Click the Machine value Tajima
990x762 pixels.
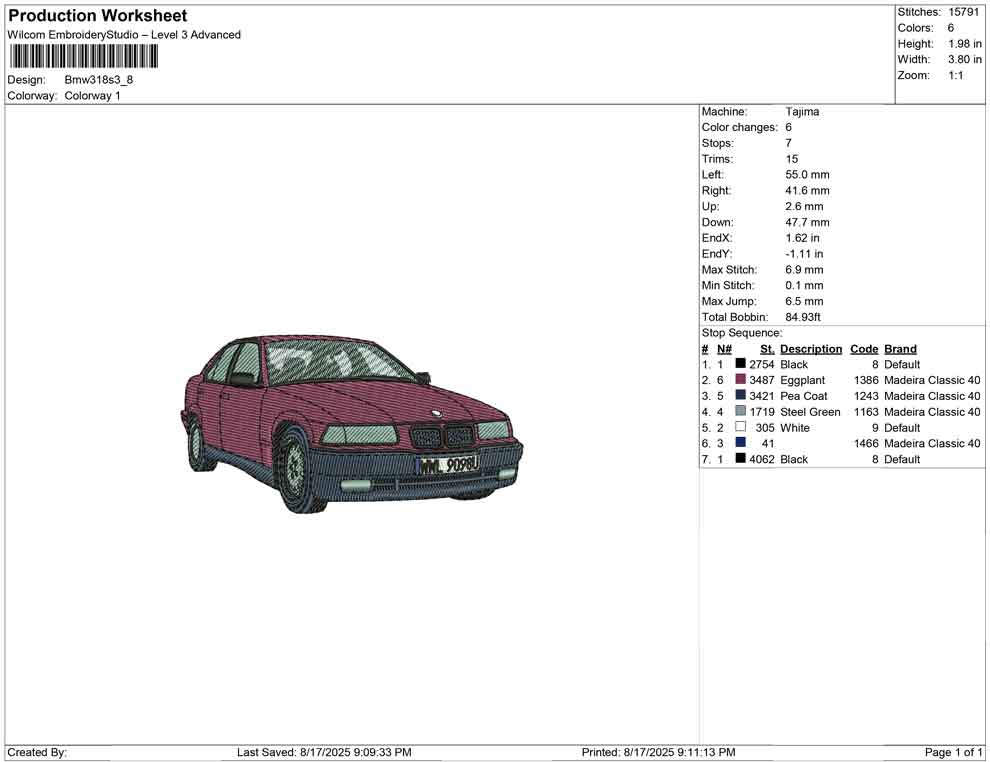(x=802, y=112)
